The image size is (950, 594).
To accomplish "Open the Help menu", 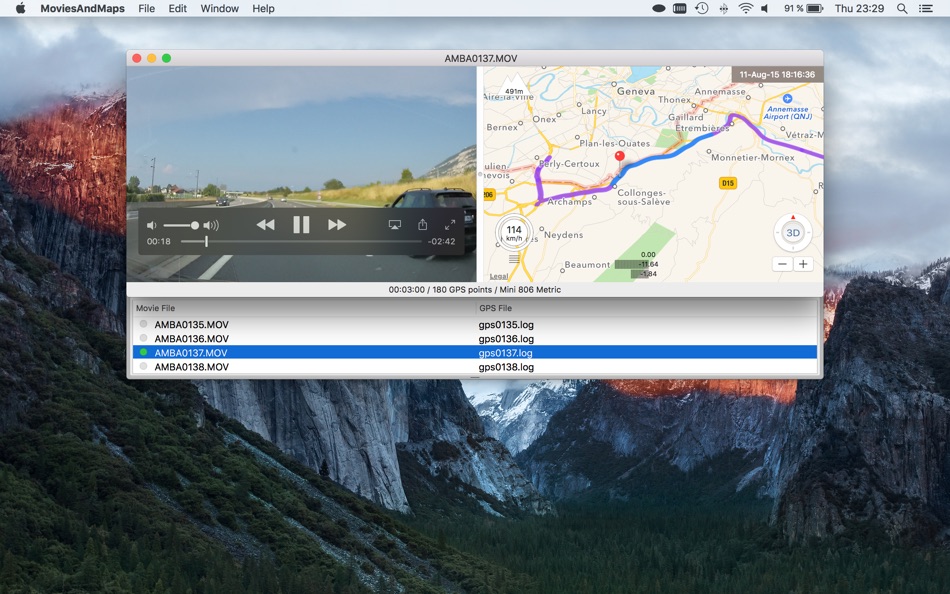I will [263, 8].
